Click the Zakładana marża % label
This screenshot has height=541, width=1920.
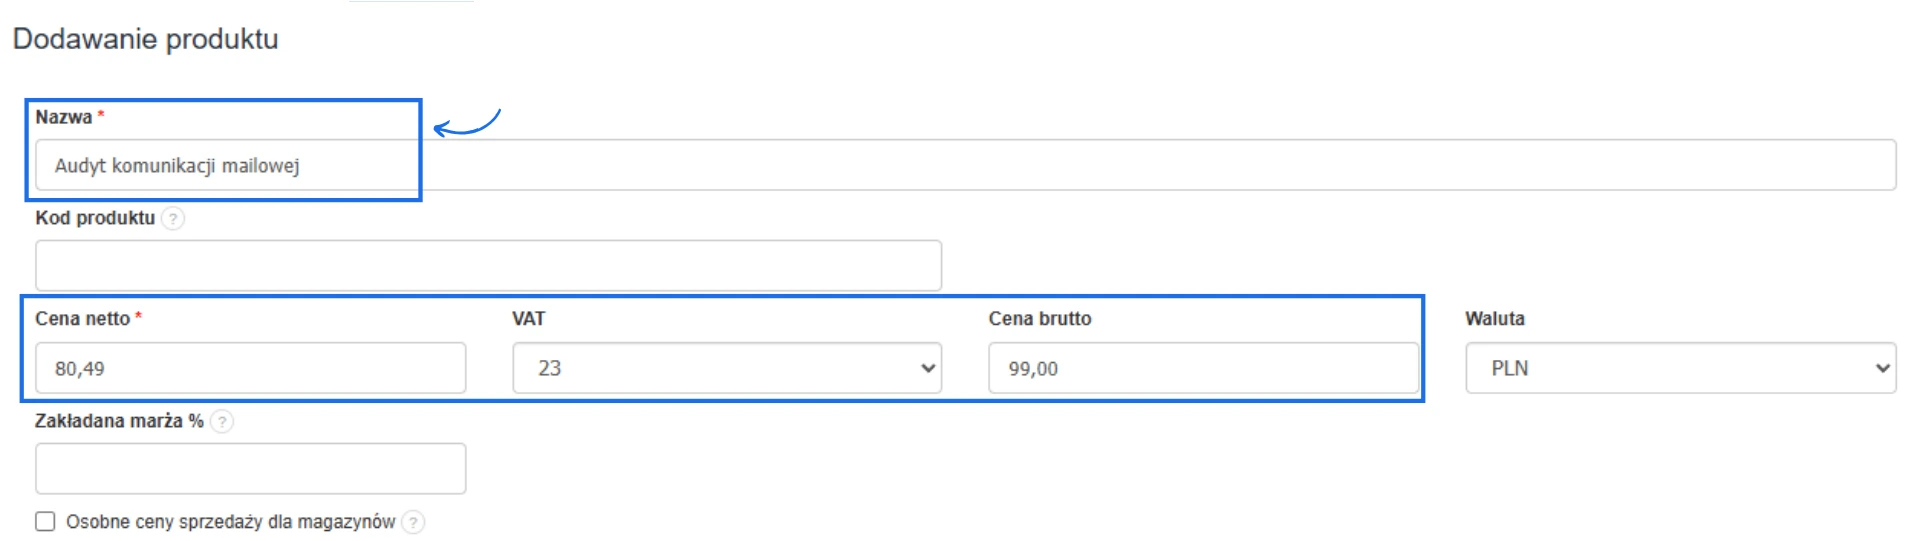click(x=119, y=421)
